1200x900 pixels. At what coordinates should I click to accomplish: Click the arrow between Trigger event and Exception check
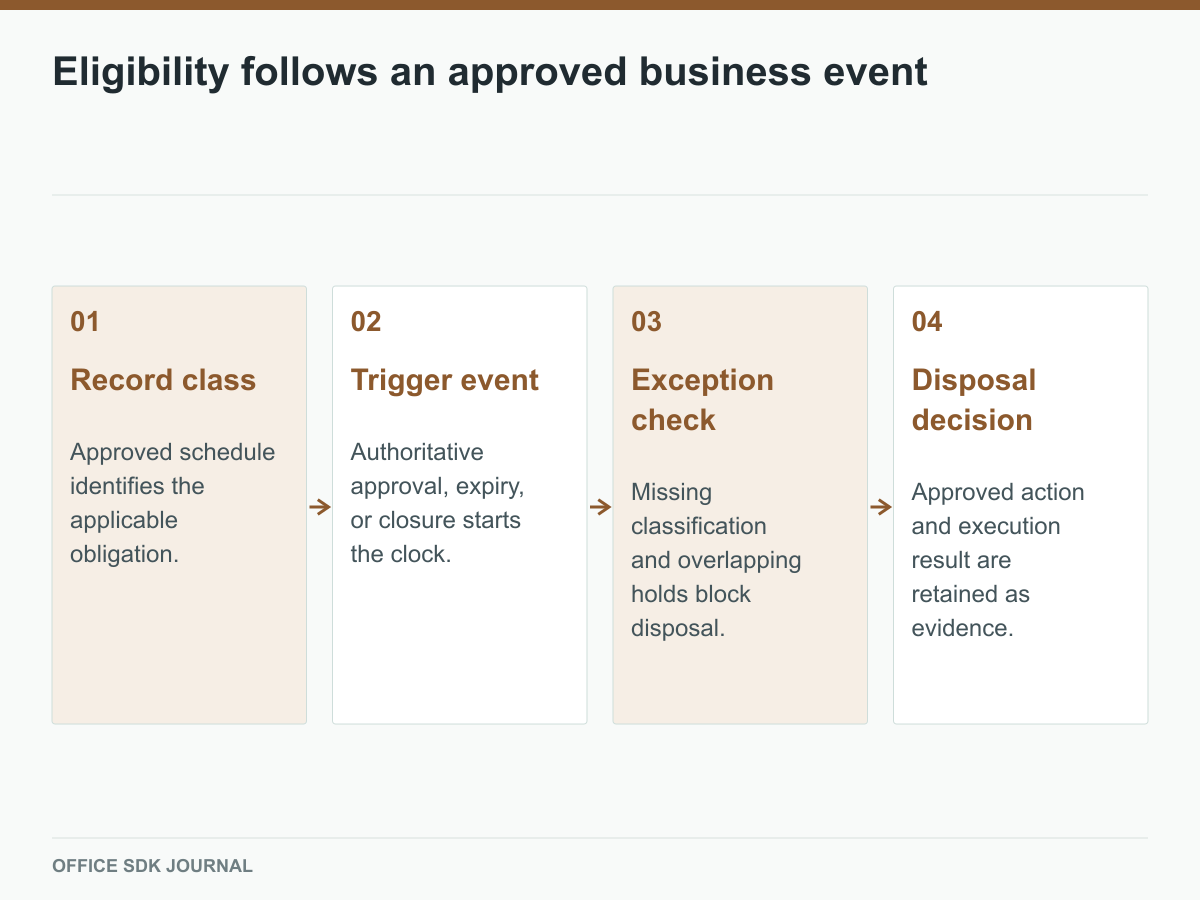coord(600,507)
